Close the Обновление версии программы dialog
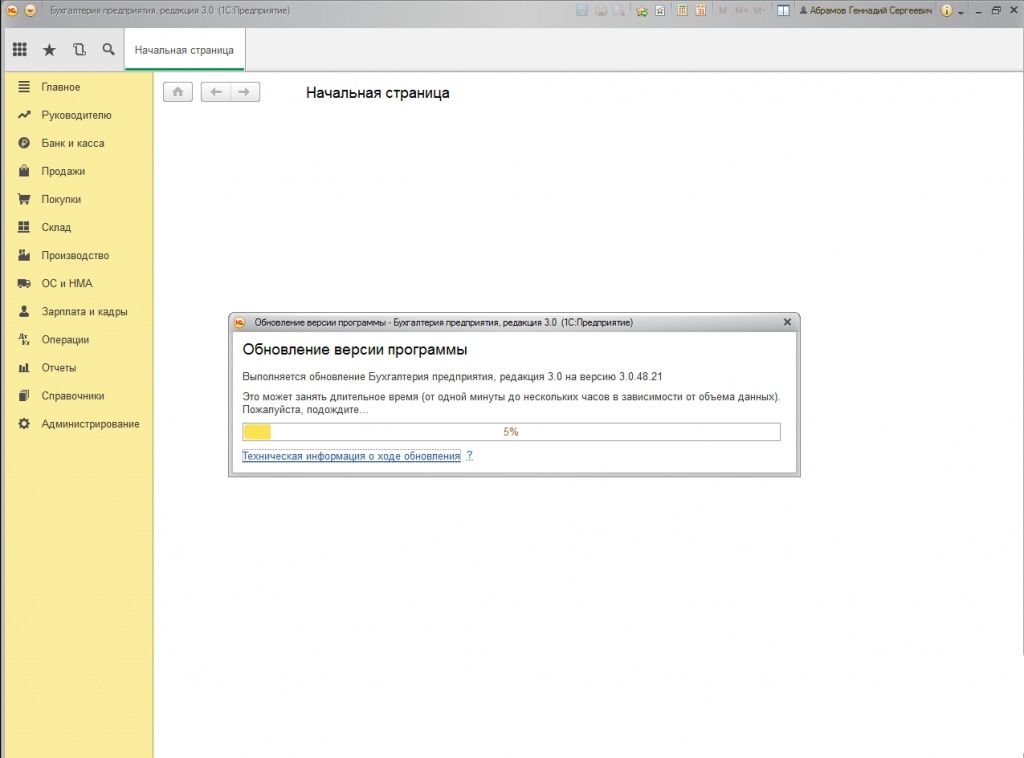This screenshot has height=758, width=1024. pos(787,322)
